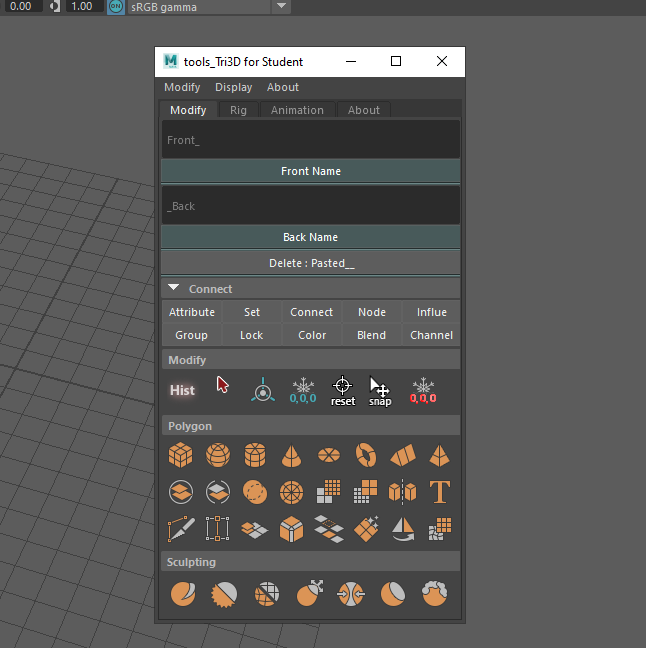This screenshot has height=648, width=646.
Task: Click the Front Name button
Action: (311, 171)
